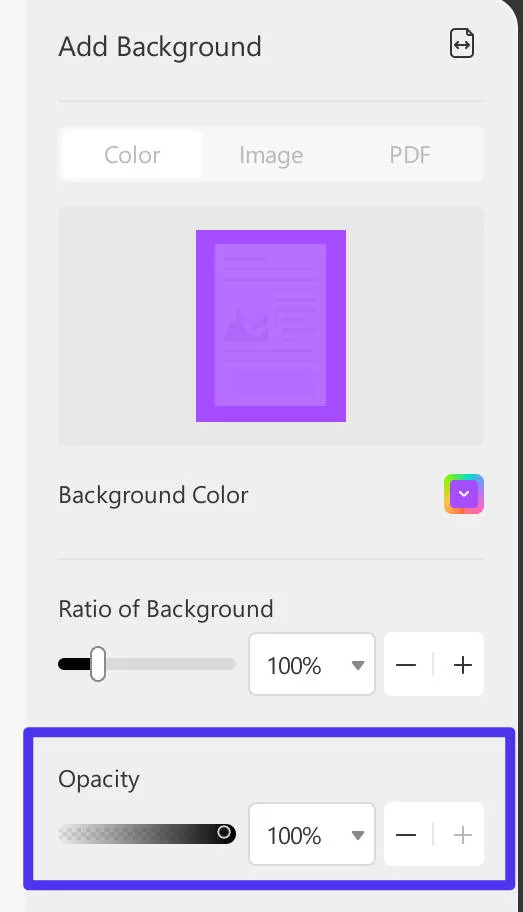This screenshot has height=912, width=523.
Task: Decrease Opacity using the minus button
Action: pyautogui.click(x=406, y=835)
